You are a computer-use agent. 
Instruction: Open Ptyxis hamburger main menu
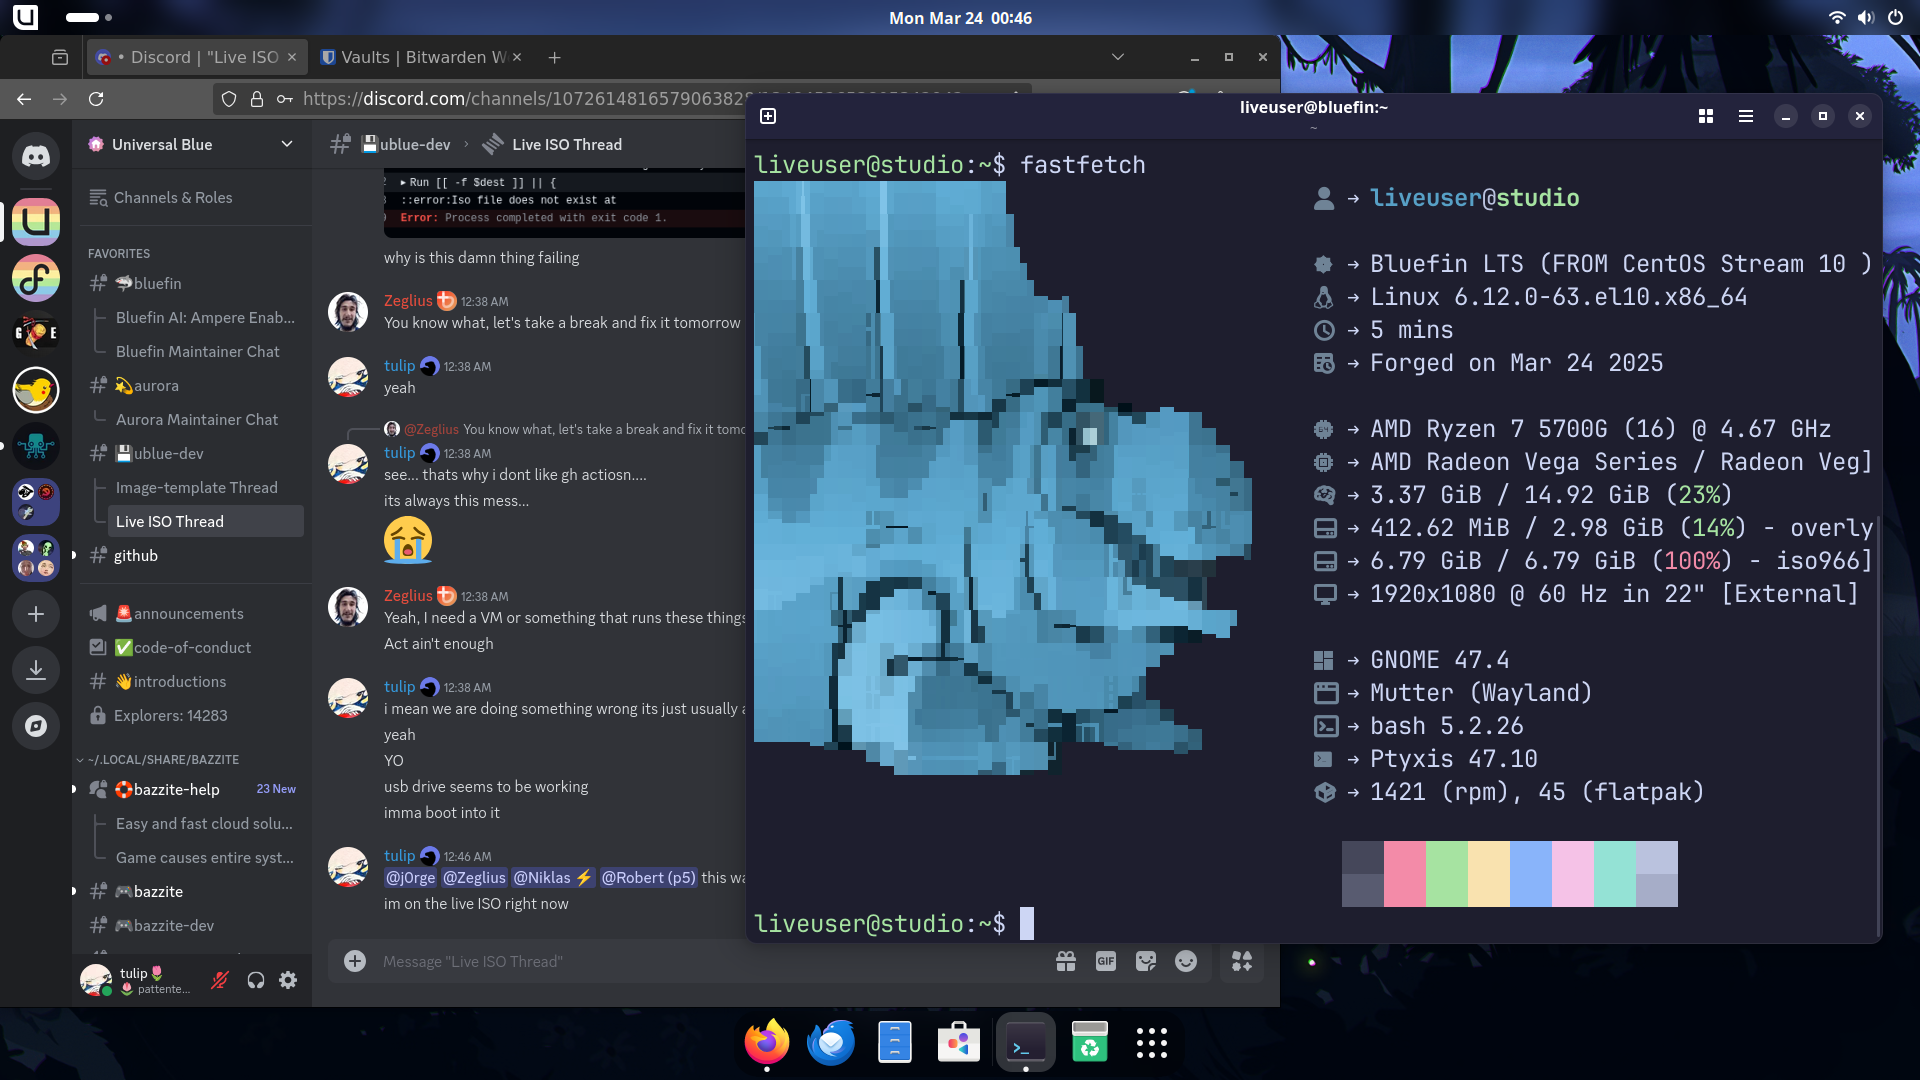tap(1746, 116)
